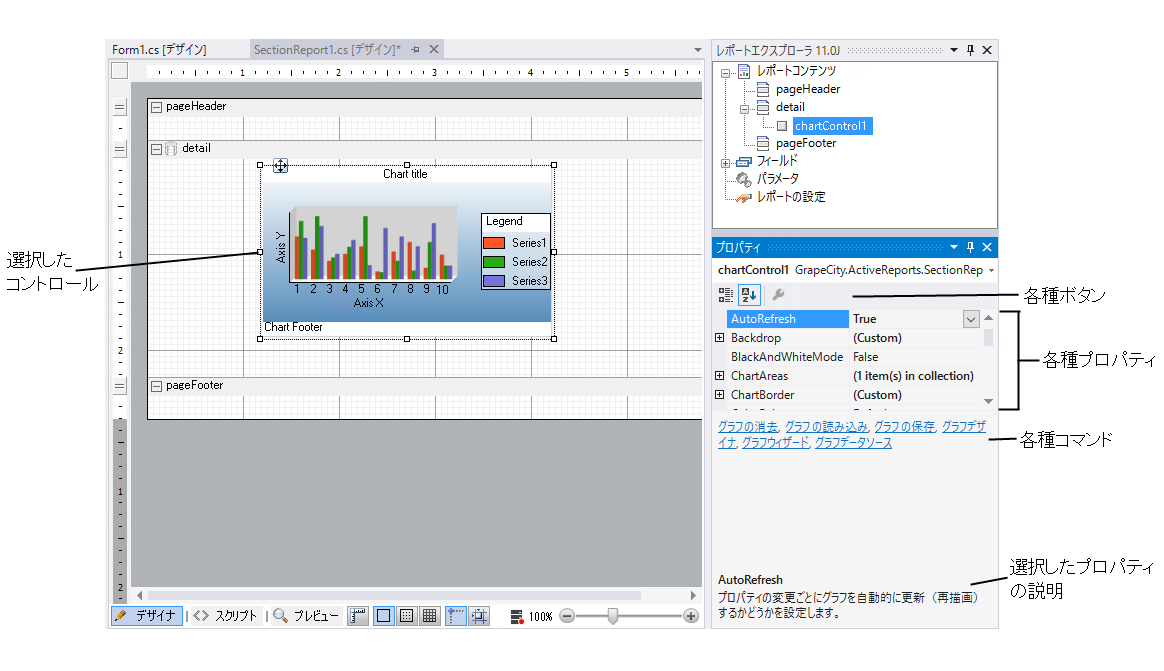Click the categorized view button in Properties
The width and height of the screenshot is (1164, 671).
pos(726,295)
